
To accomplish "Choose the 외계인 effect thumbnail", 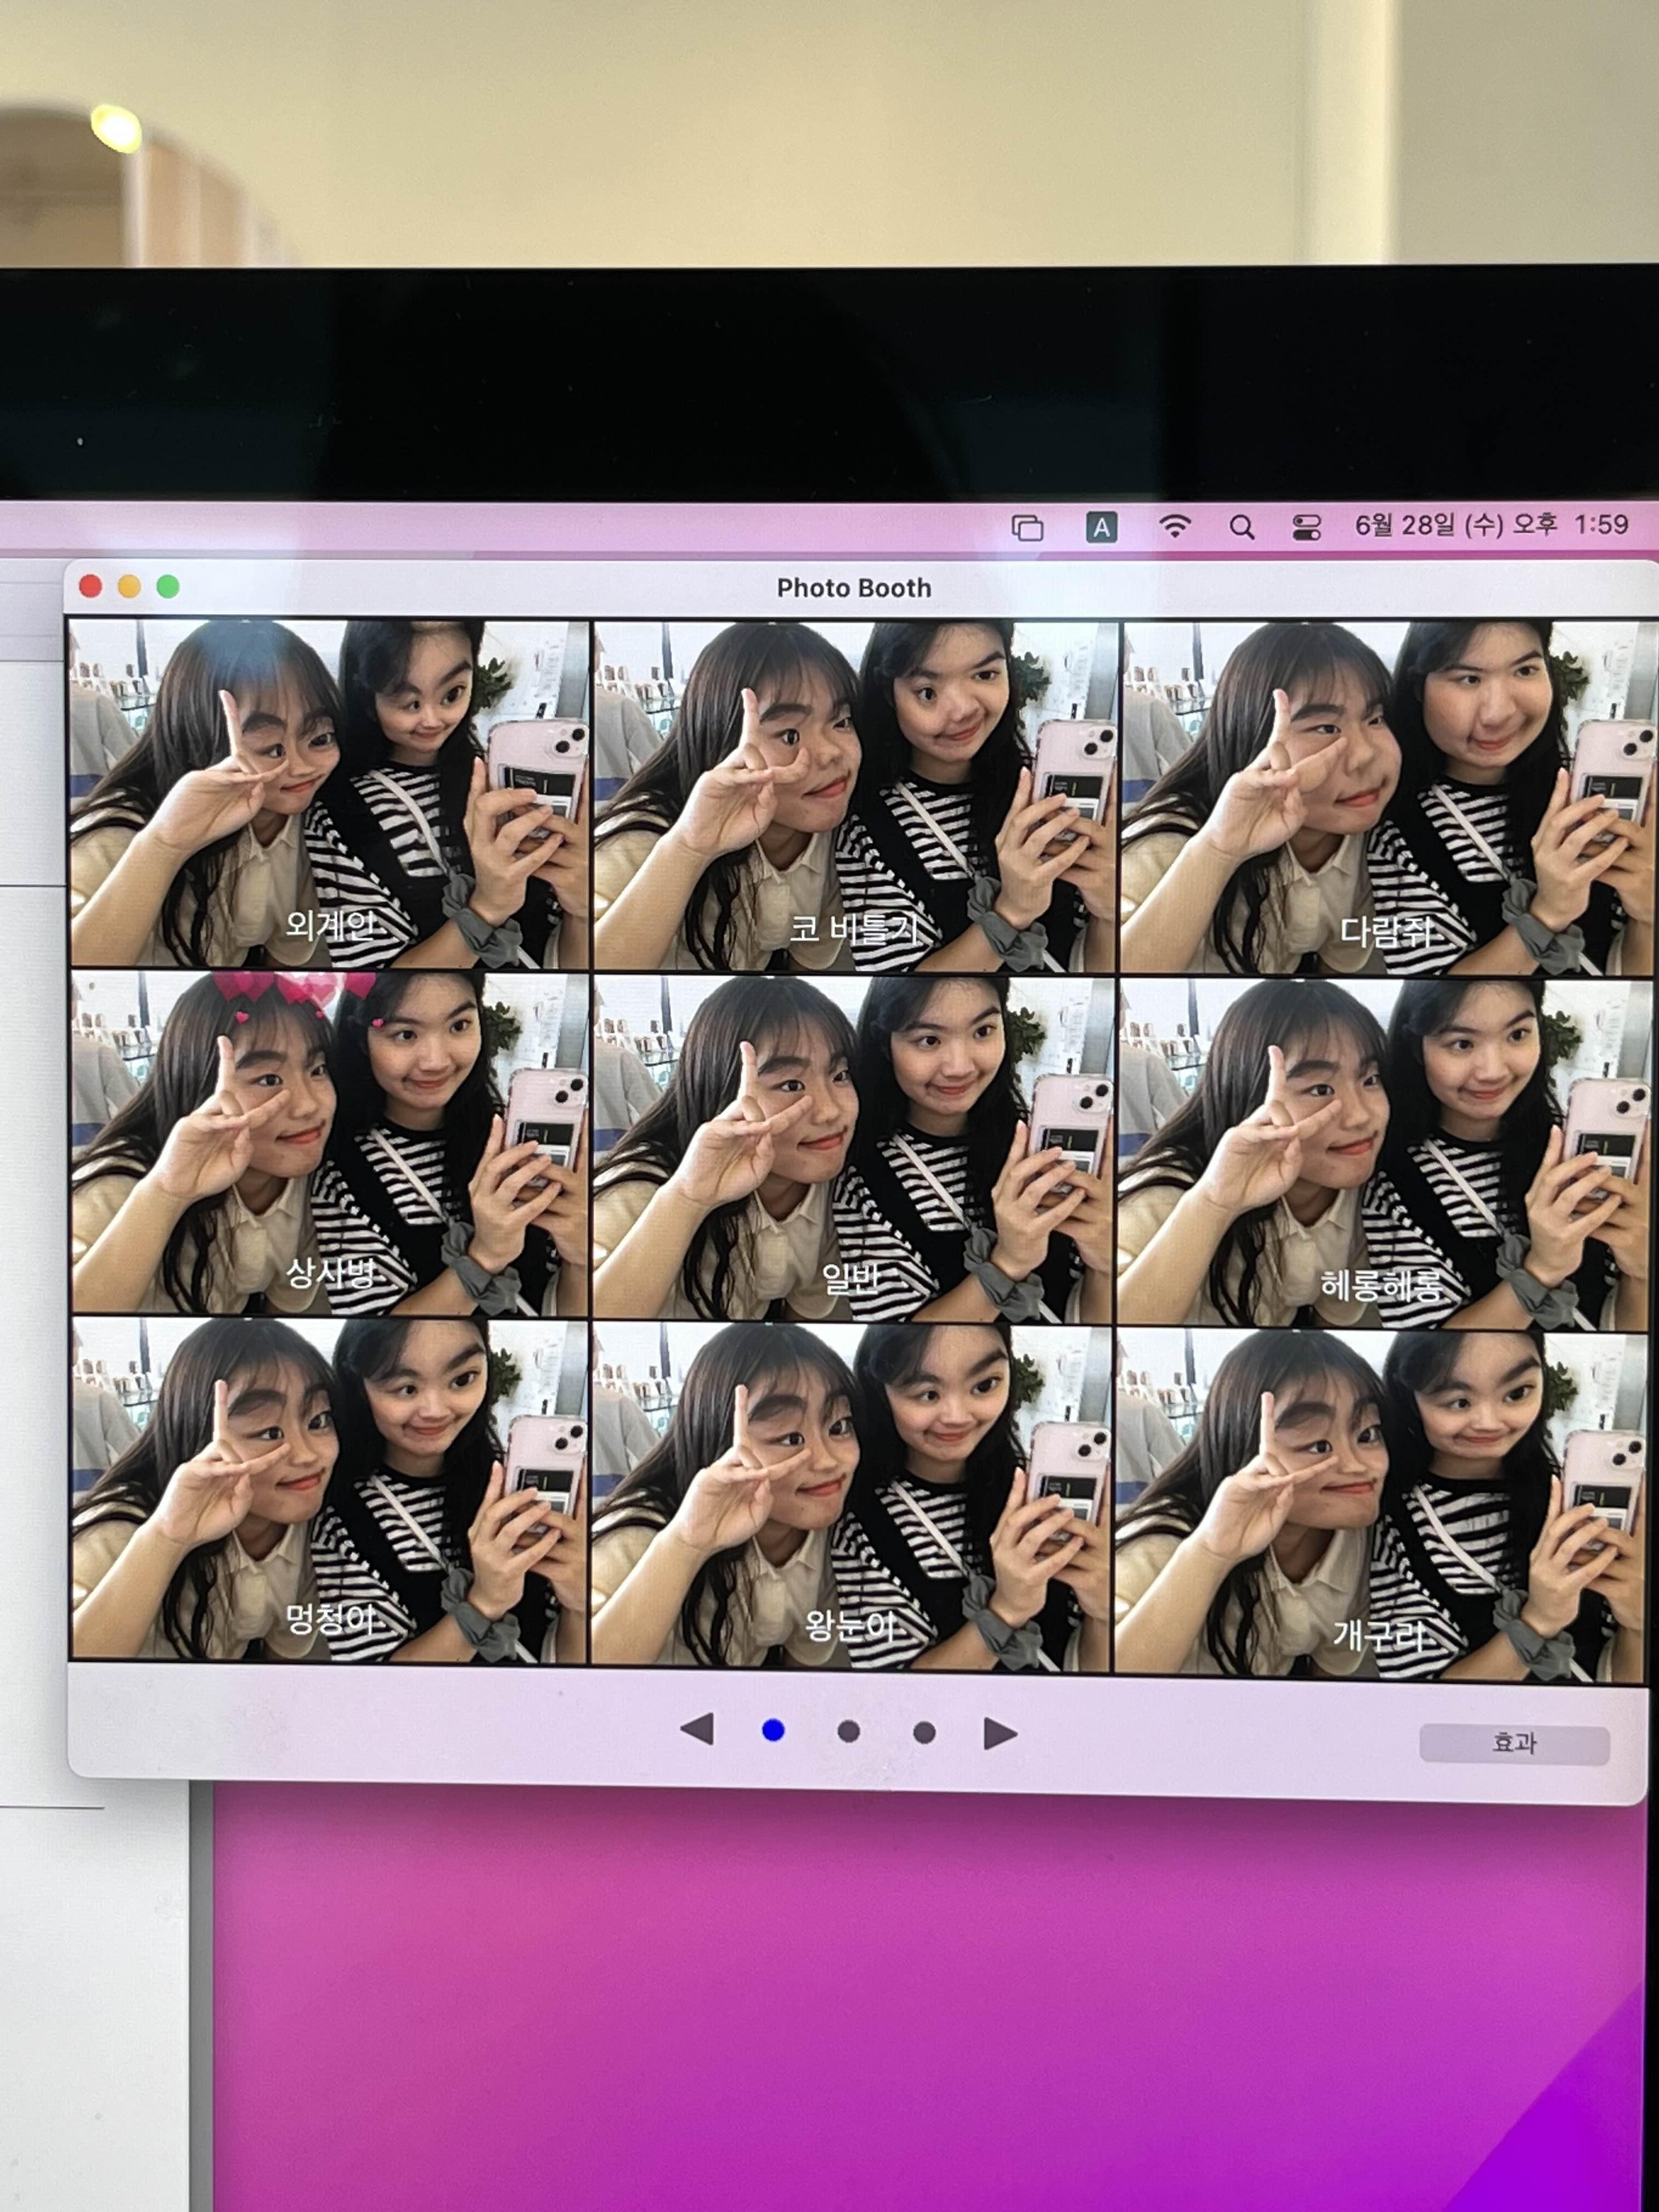I will point(329,793).
